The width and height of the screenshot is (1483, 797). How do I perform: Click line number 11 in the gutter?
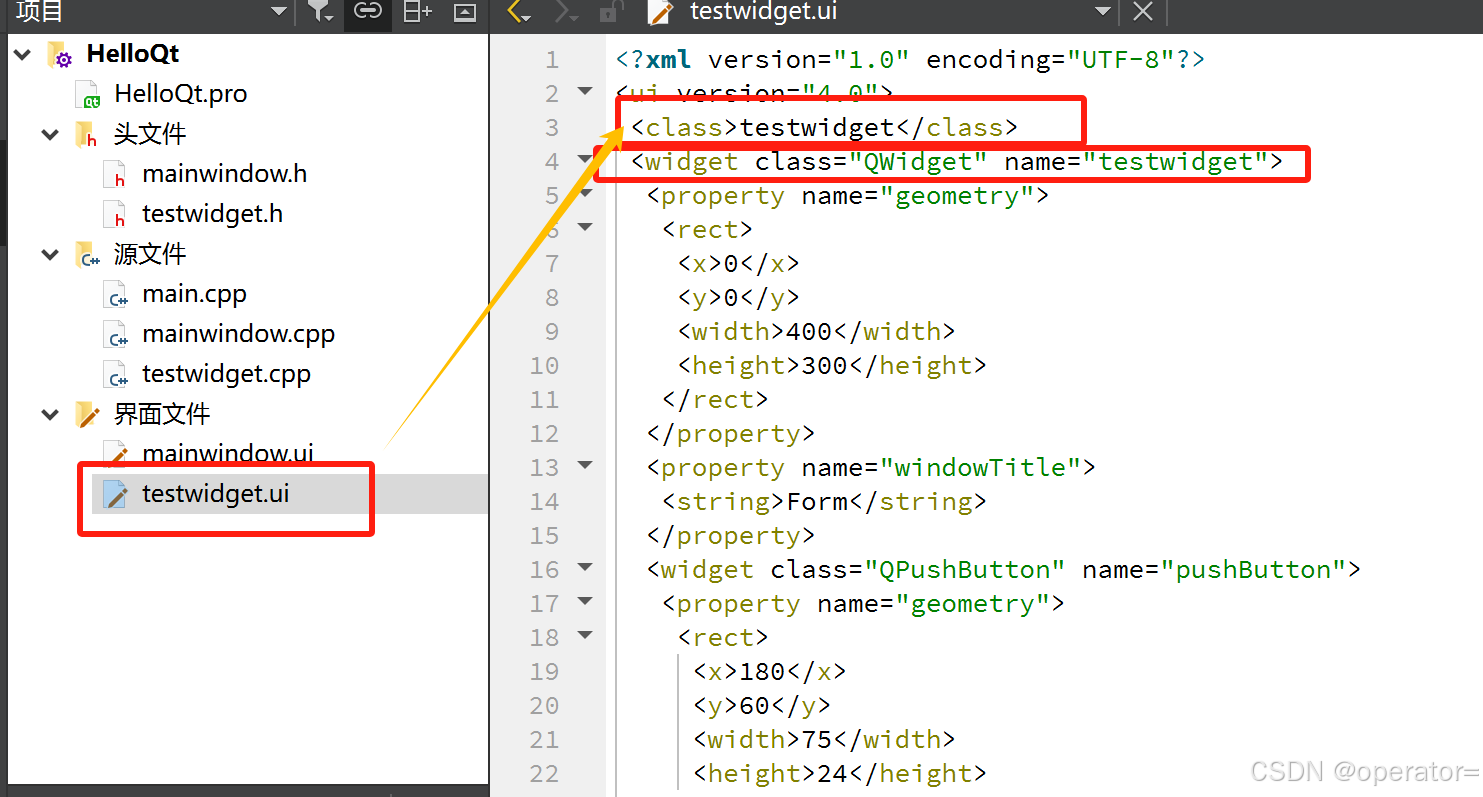(x=544, y=400)
